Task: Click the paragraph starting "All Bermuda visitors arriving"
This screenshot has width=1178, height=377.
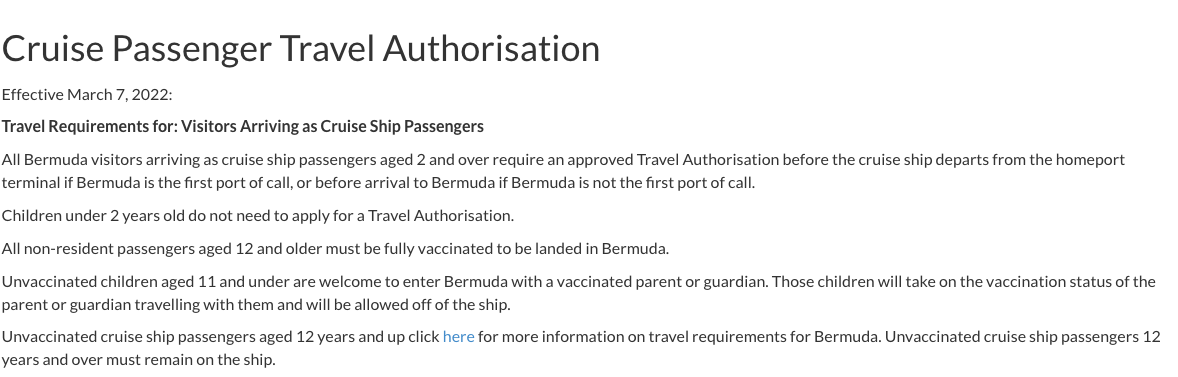Action: click(563, 170)
